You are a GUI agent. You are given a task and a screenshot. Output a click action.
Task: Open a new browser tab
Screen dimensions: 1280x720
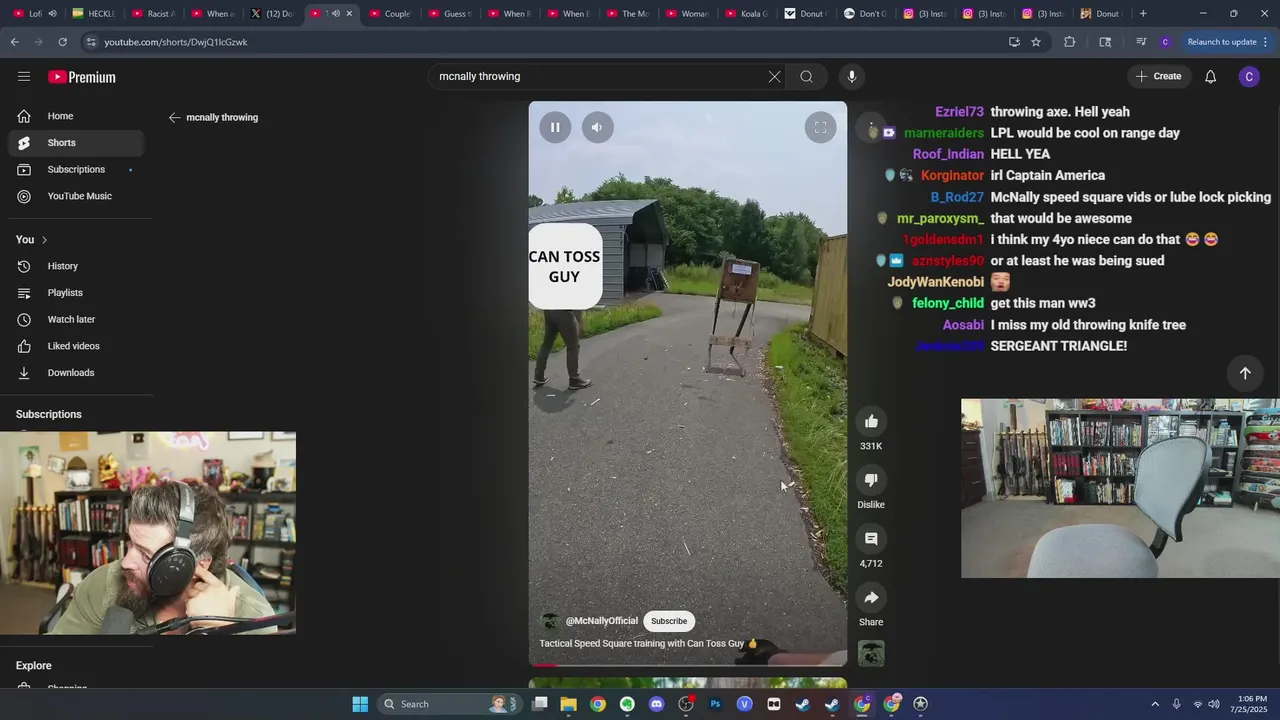pyautogui.click(x=1143, y=14)
